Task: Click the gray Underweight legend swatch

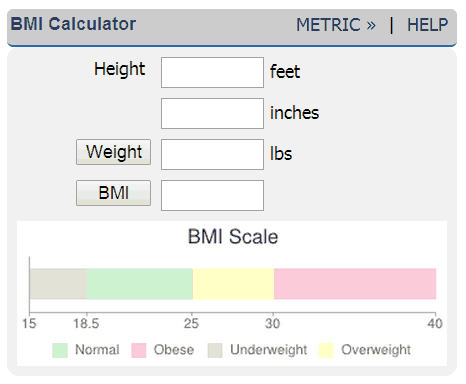Action: point(215,350)
